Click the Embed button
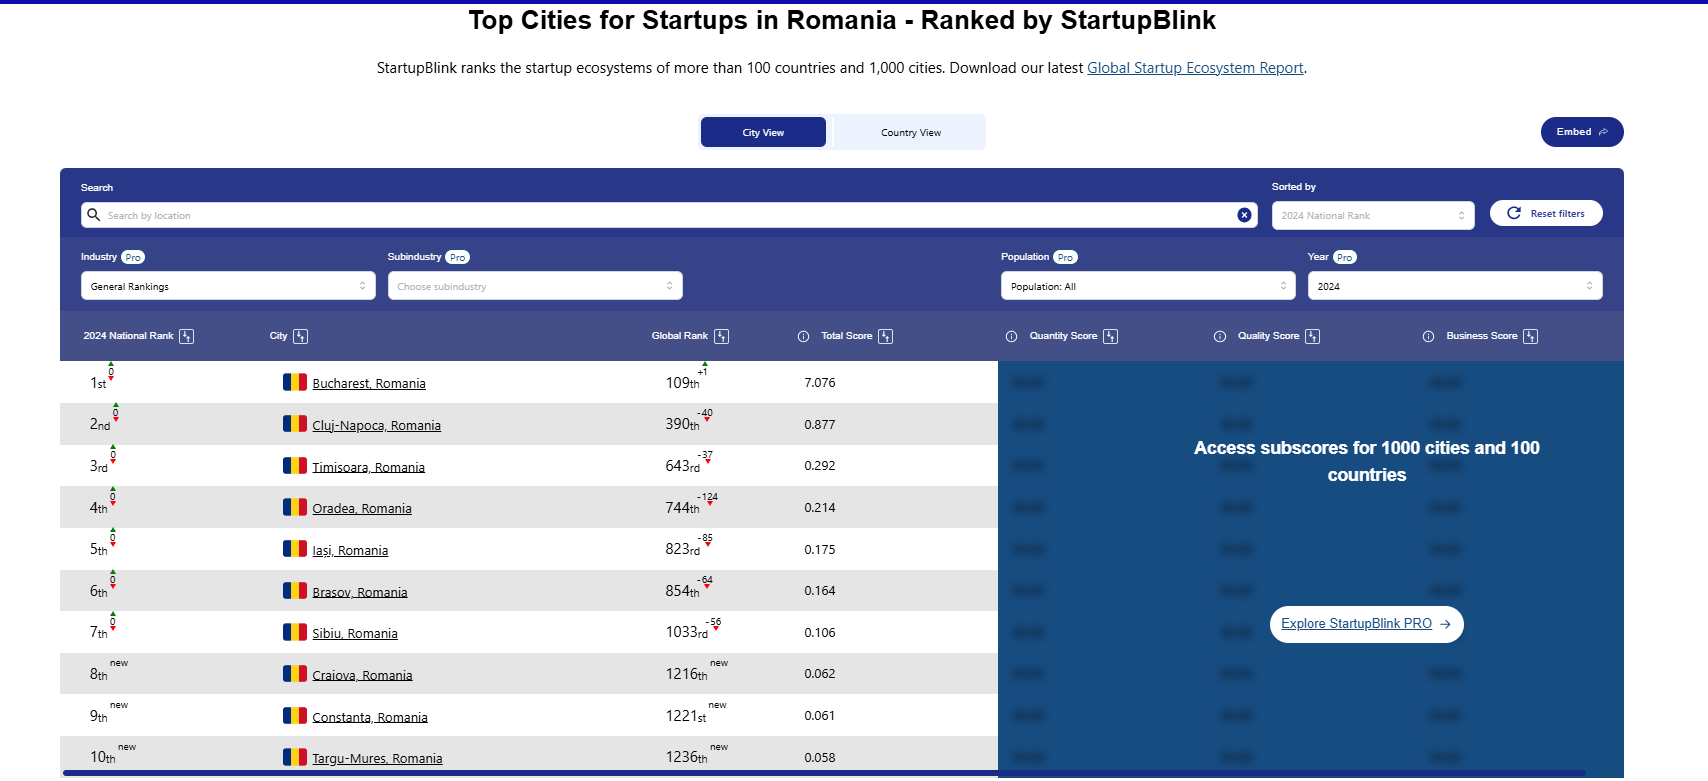Screen dimensions: 1708x781 (1582, 132)
